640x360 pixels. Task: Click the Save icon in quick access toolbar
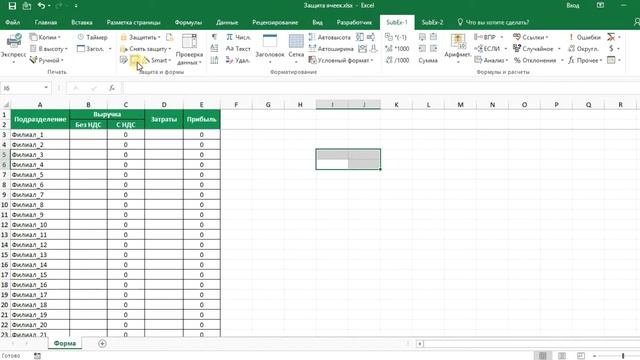(12, 6)
